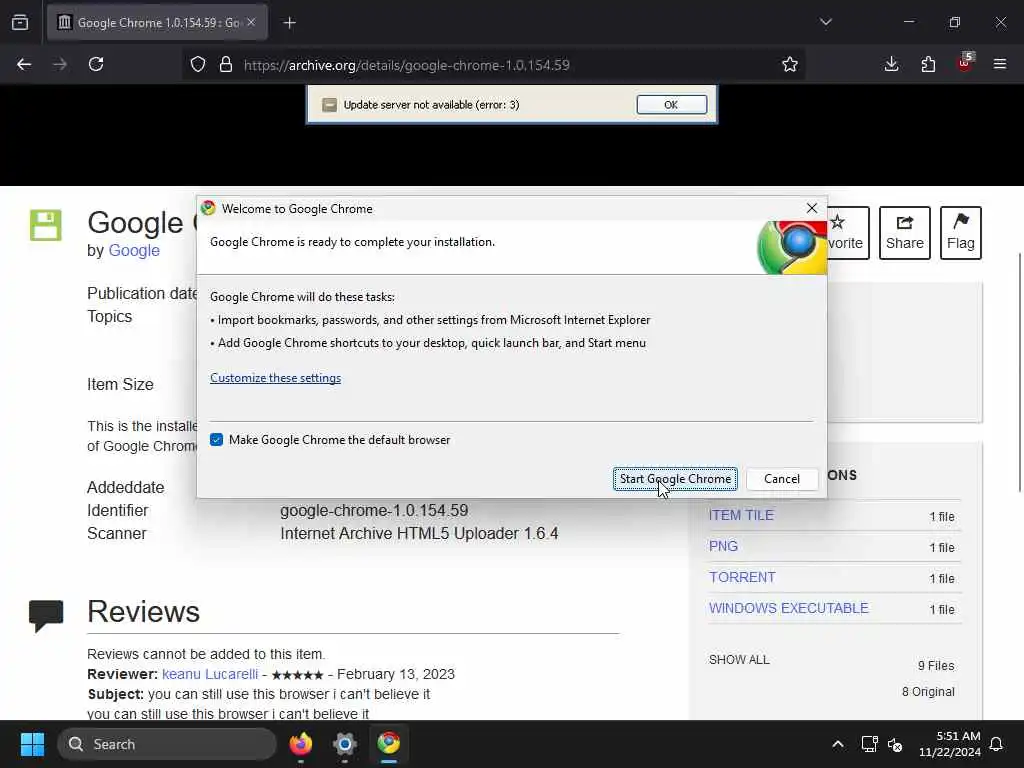Expand the list all tabs dropdown
This screenshot has height=768, width=1024.
[x=825, y=22]
